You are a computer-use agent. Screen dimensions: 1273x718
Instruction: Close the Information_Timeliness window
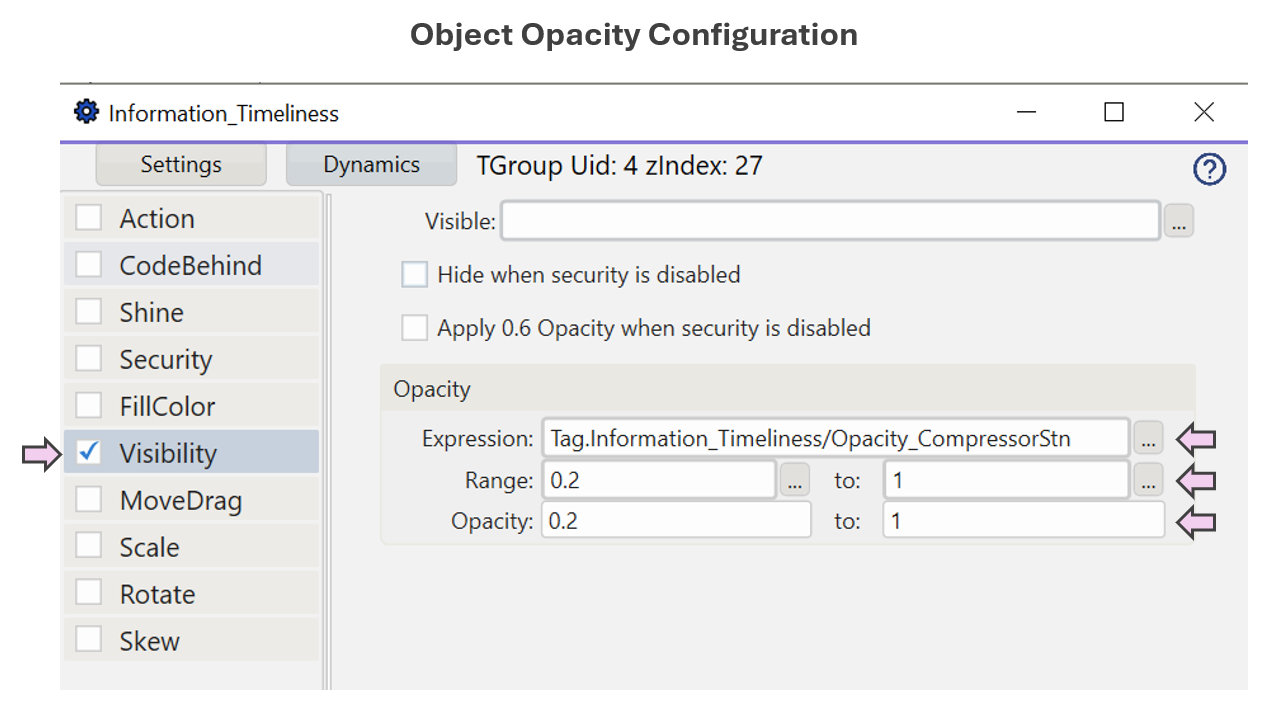pos(1203,112)
